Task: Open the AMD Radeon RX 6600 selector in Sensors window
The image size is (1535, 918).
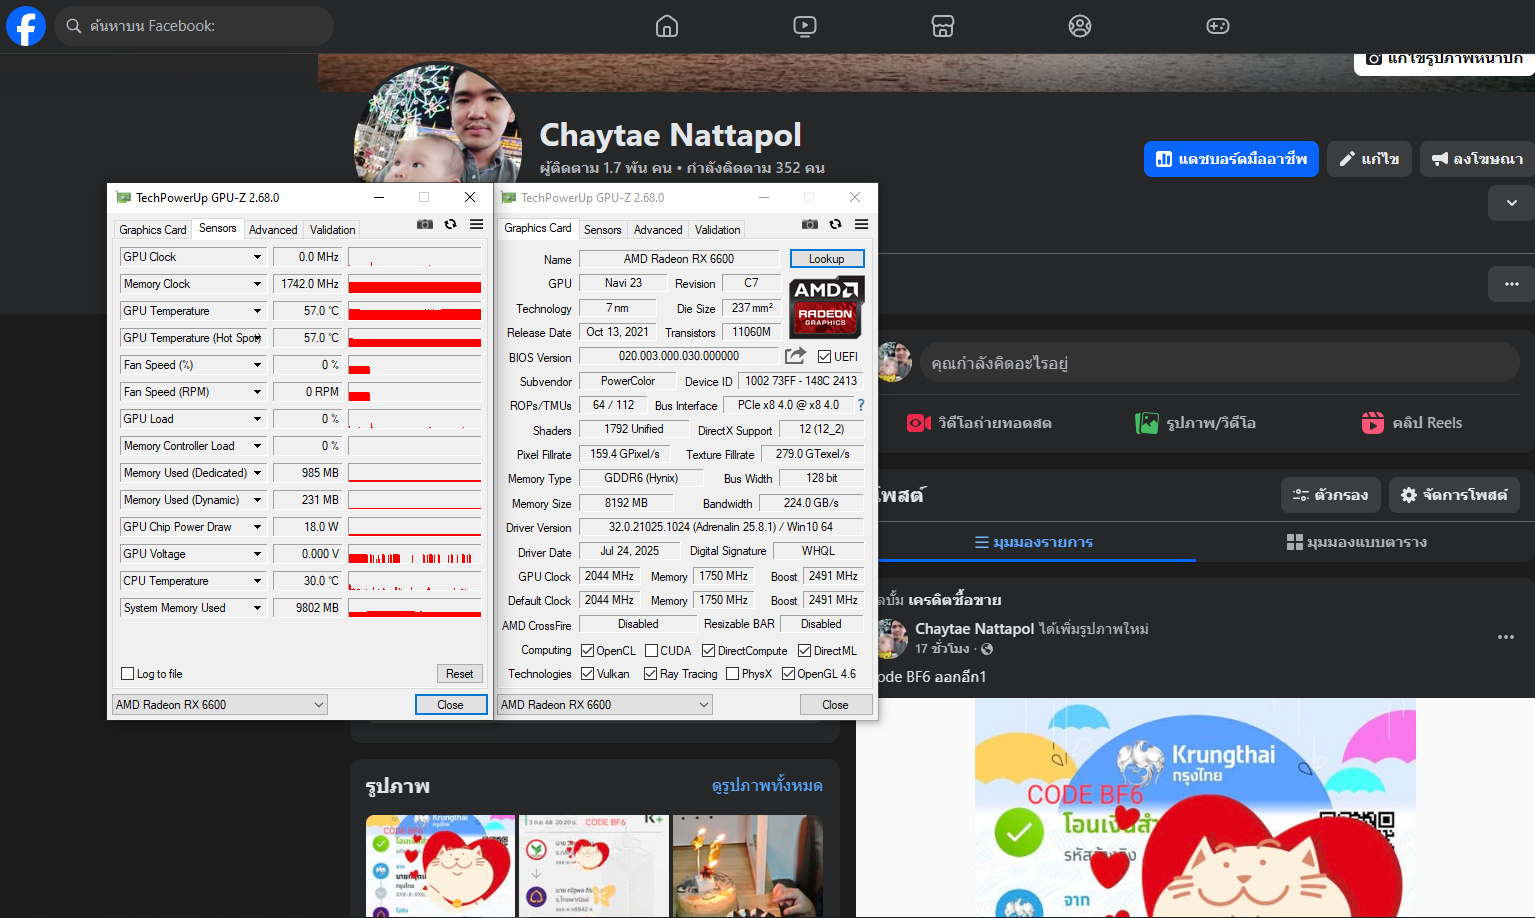Action: (x=220, y=705)
